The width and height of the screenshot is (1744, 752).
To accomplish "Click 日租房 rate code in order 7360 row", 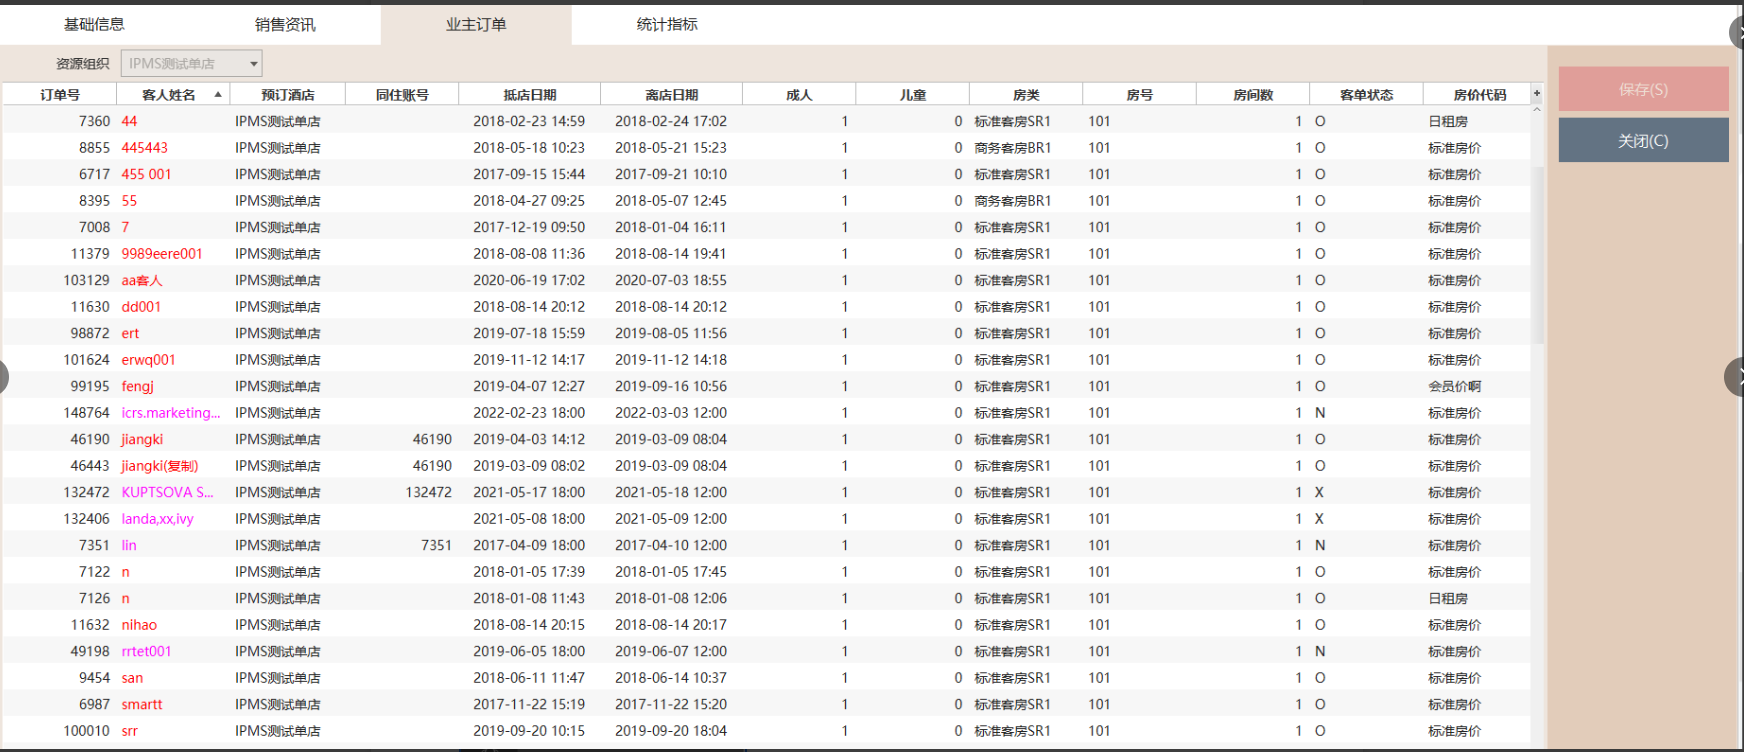I will (1448, 121).
